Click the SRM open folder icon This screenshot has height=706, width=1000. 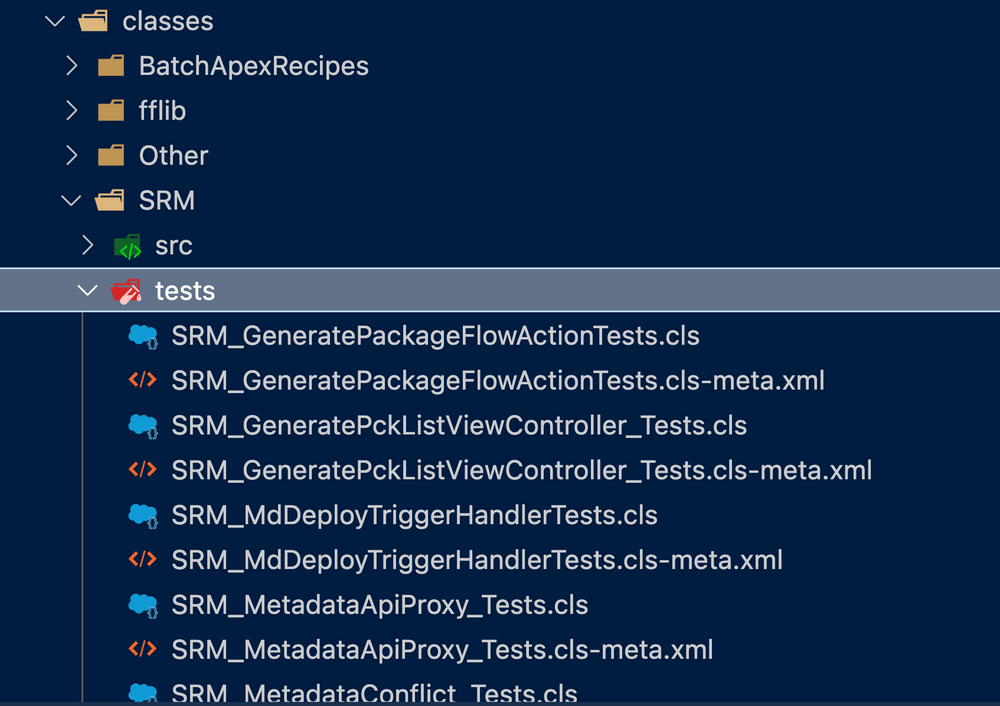coord(111,201)
